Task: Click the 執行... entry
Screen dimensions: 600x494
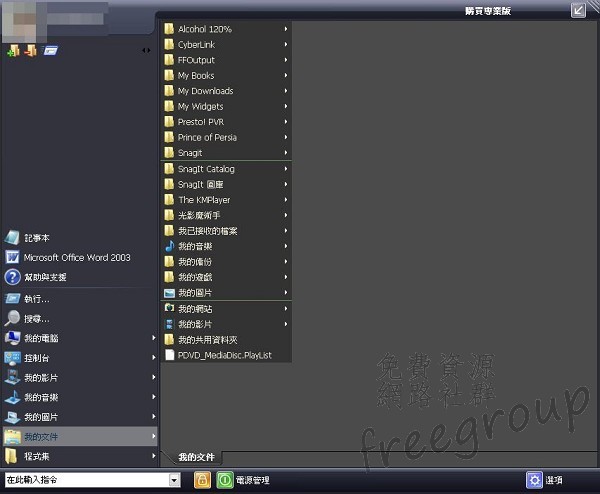Action: [80, 299]
